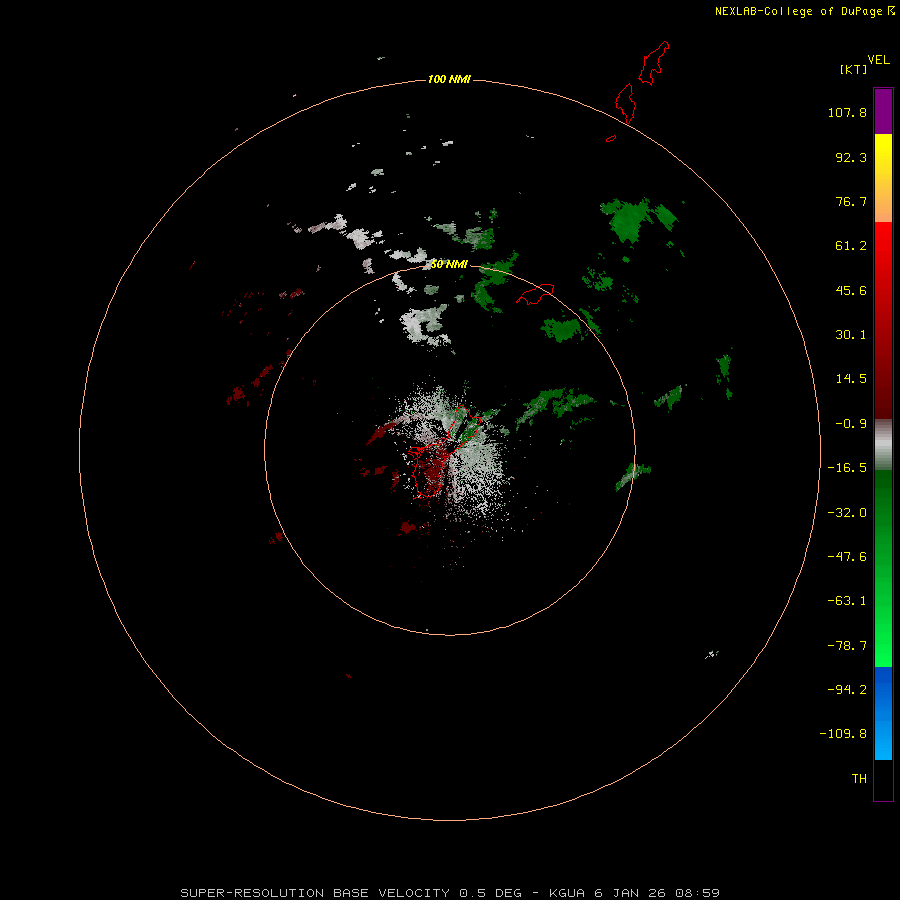Click the TH legend label
The width and height of the screenshot is (900, 900).
[x=859, y=778]
